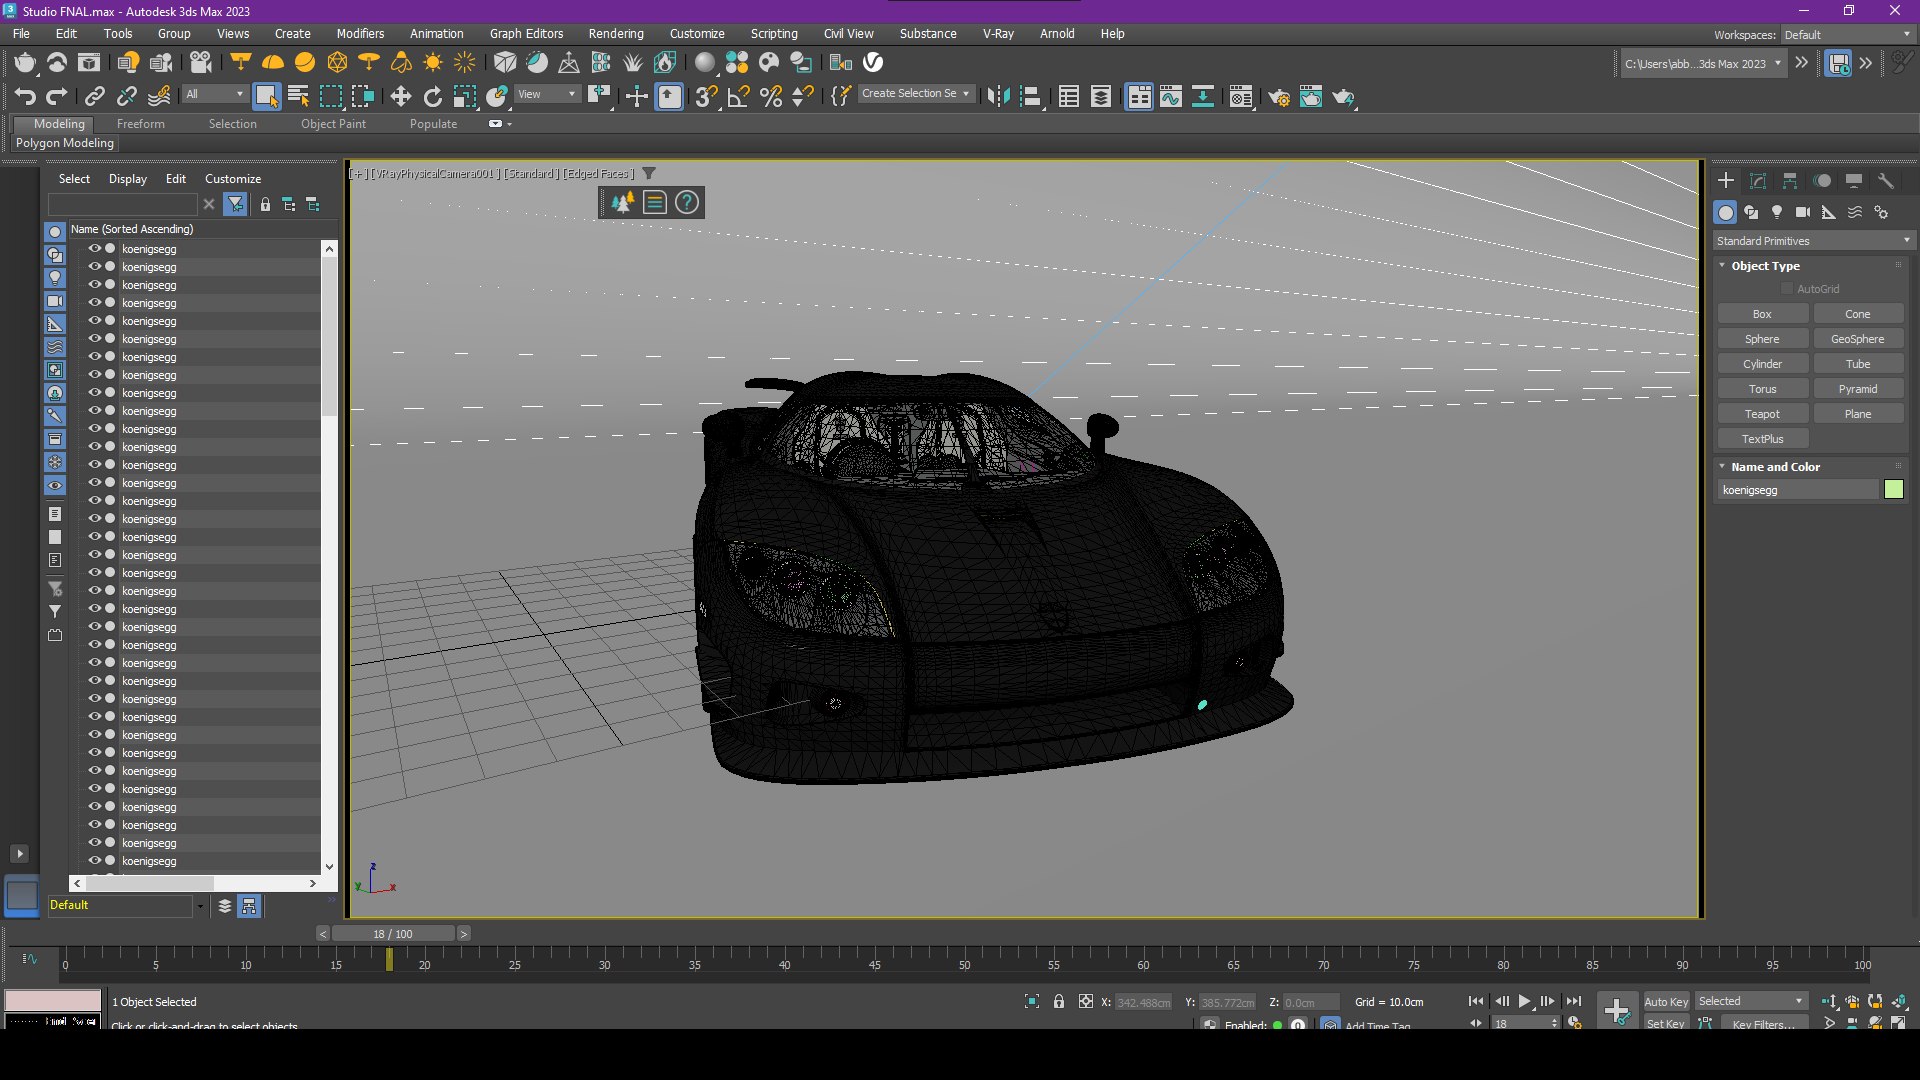This screenshot has height=1080, width=1920.
Task: Toggle the selection lock padlock in status bar
Action: 1059,1001
